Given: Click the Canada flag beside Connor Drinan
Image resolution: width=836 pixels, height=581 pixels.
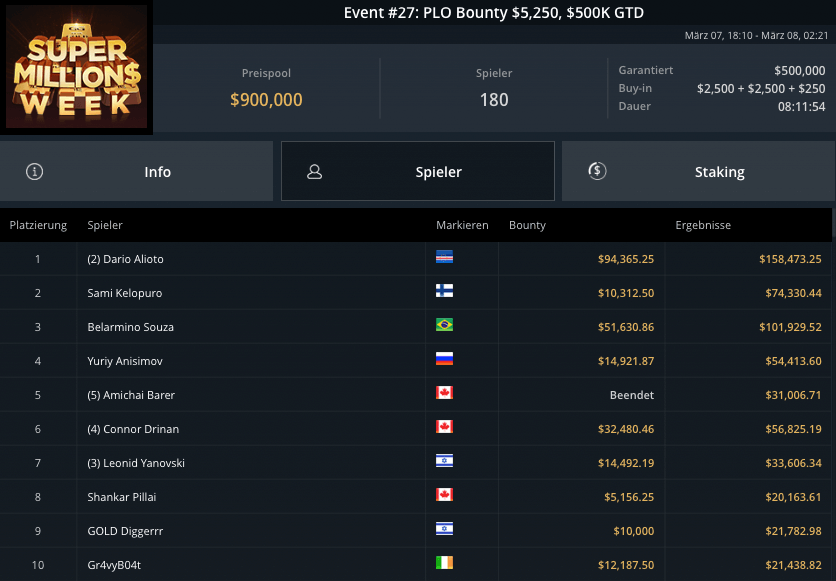Looking at the screenshot, I should click(445, 428).
